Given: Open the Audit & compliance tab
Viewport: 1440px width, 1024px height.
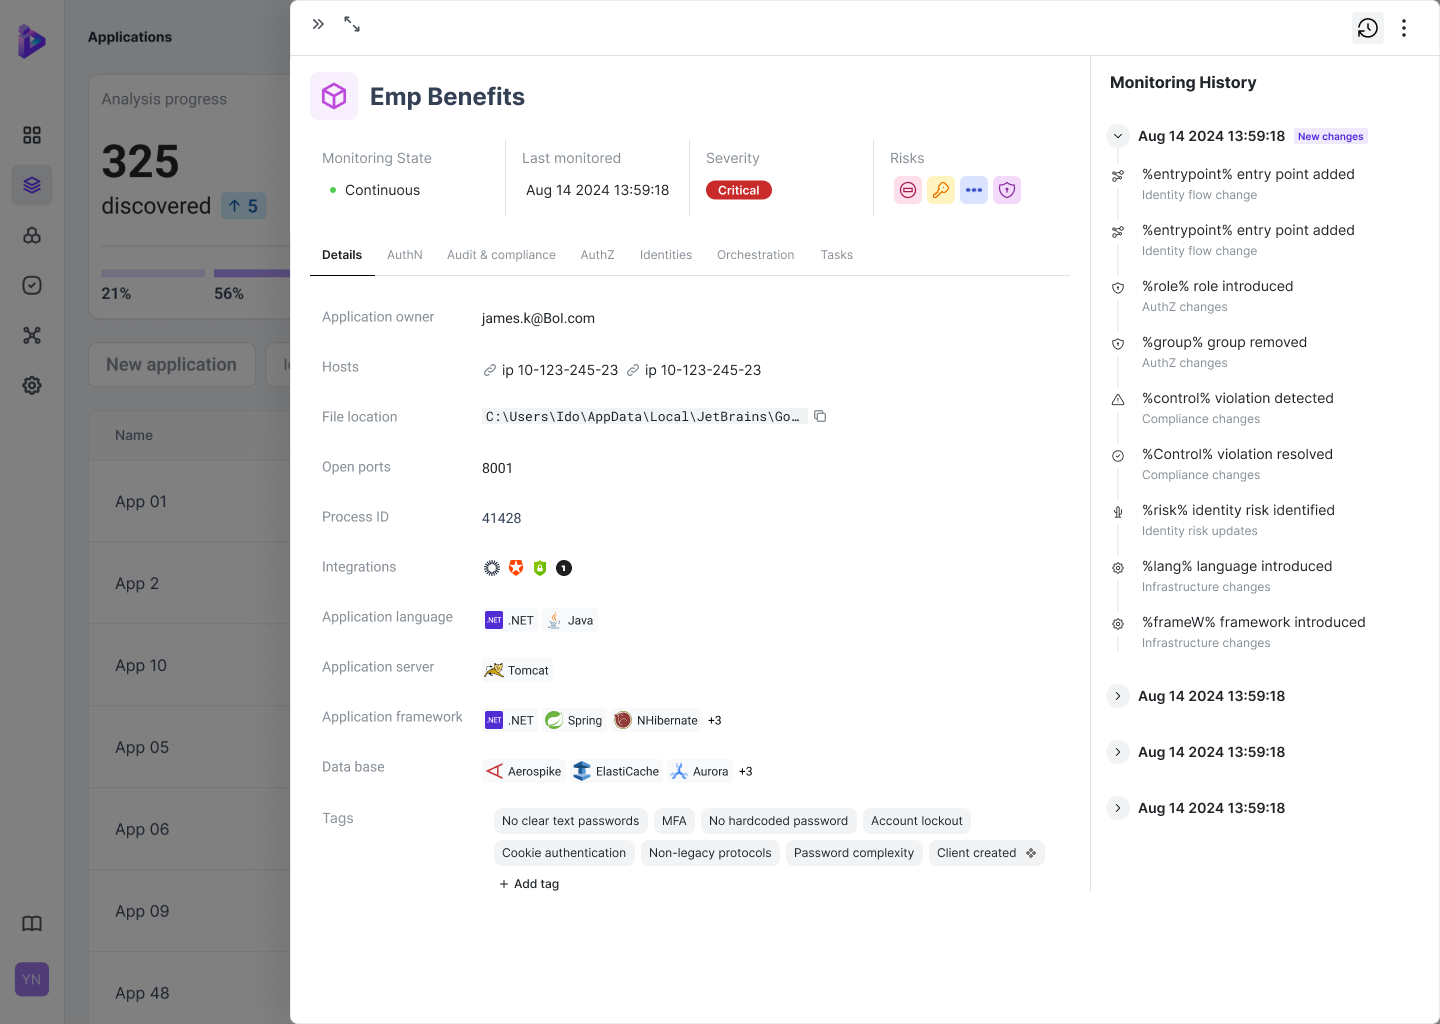Looking at the screenshot, I should pos(501,255).
